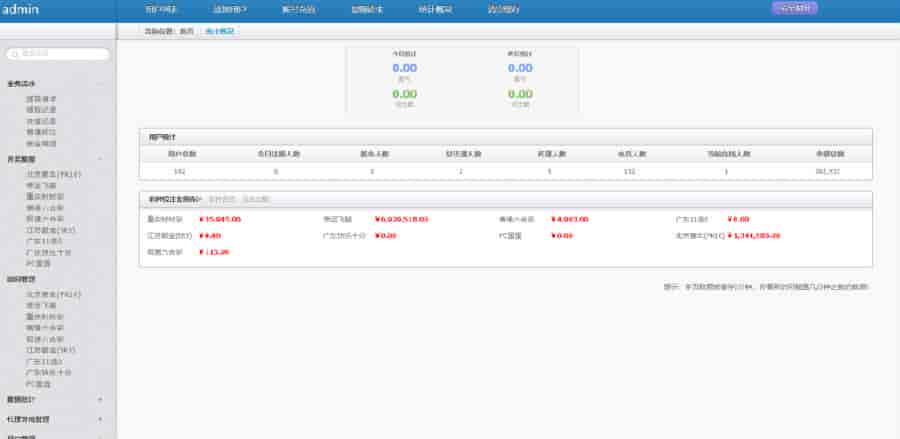Screen dimensions: 900x439
Task: Open 提现请求 in the sidebar
Action: [x=41, y=98]
